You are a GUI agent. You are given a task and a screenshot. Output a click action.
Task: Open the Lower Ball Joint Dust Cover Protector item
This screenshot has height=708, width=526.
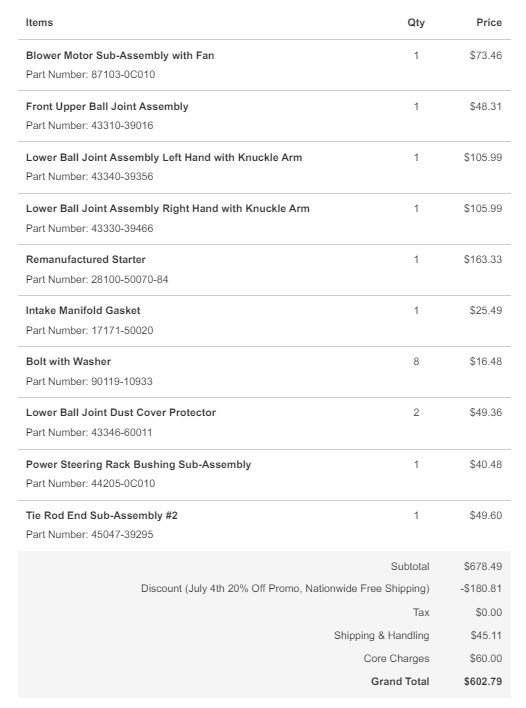[x=121, y=413]
